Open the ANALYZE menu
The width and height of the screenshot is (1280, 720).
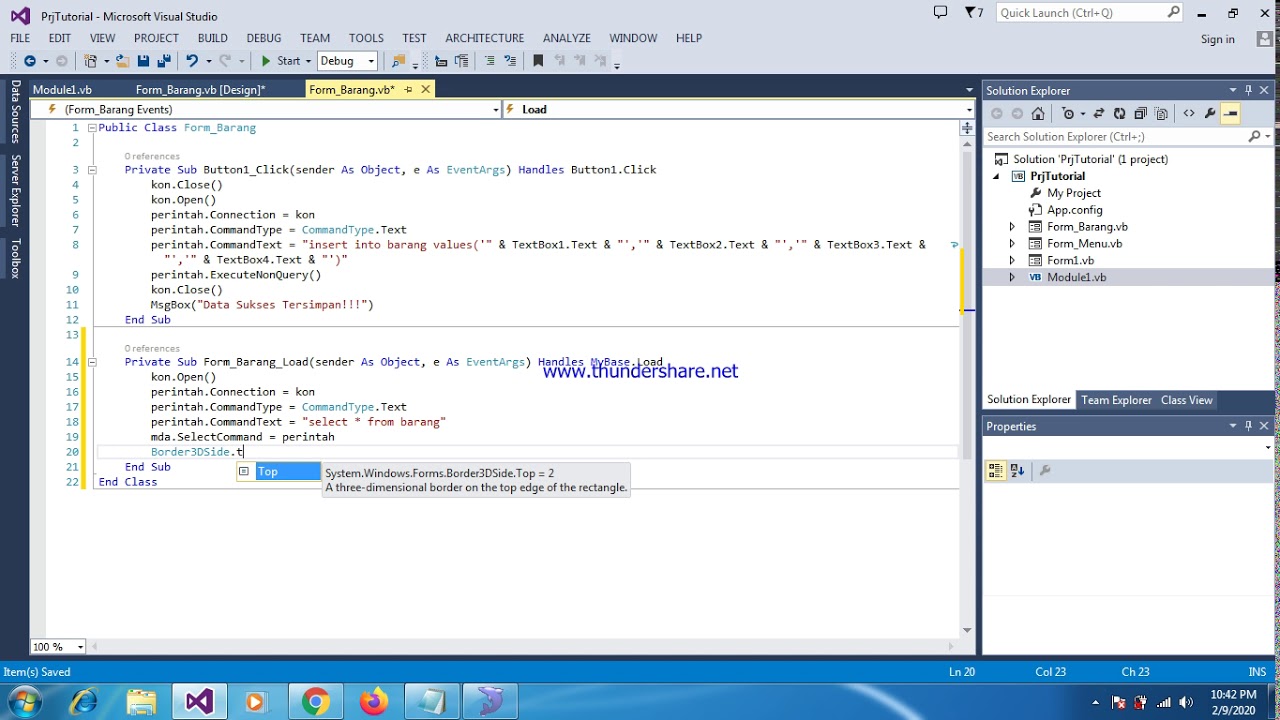click(567, 38)
